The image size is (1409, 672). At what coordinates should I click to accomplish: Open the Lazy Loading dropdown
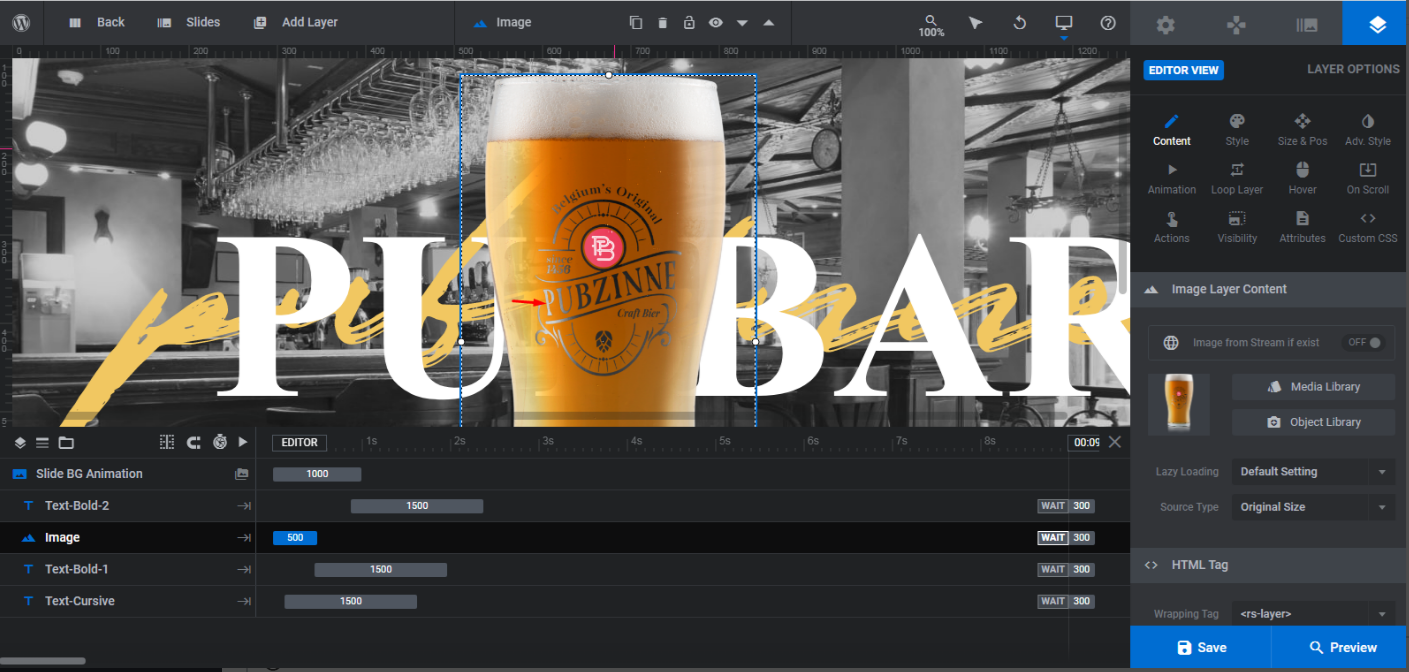(x=1312, y=472)
